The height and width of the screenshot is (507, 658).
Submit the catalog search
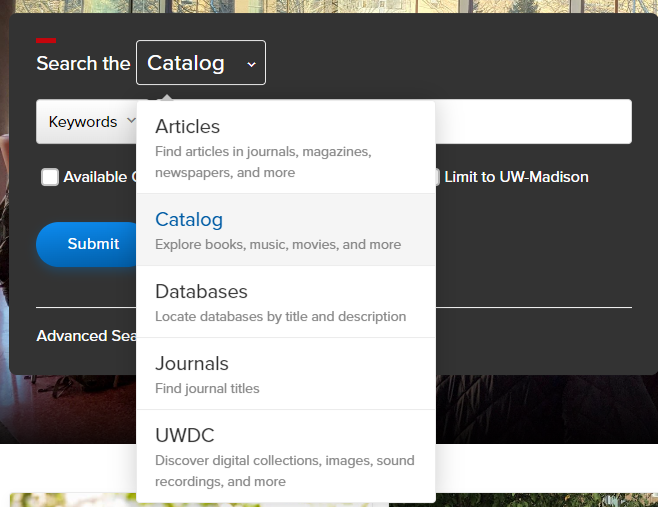(x=88, y=244)
